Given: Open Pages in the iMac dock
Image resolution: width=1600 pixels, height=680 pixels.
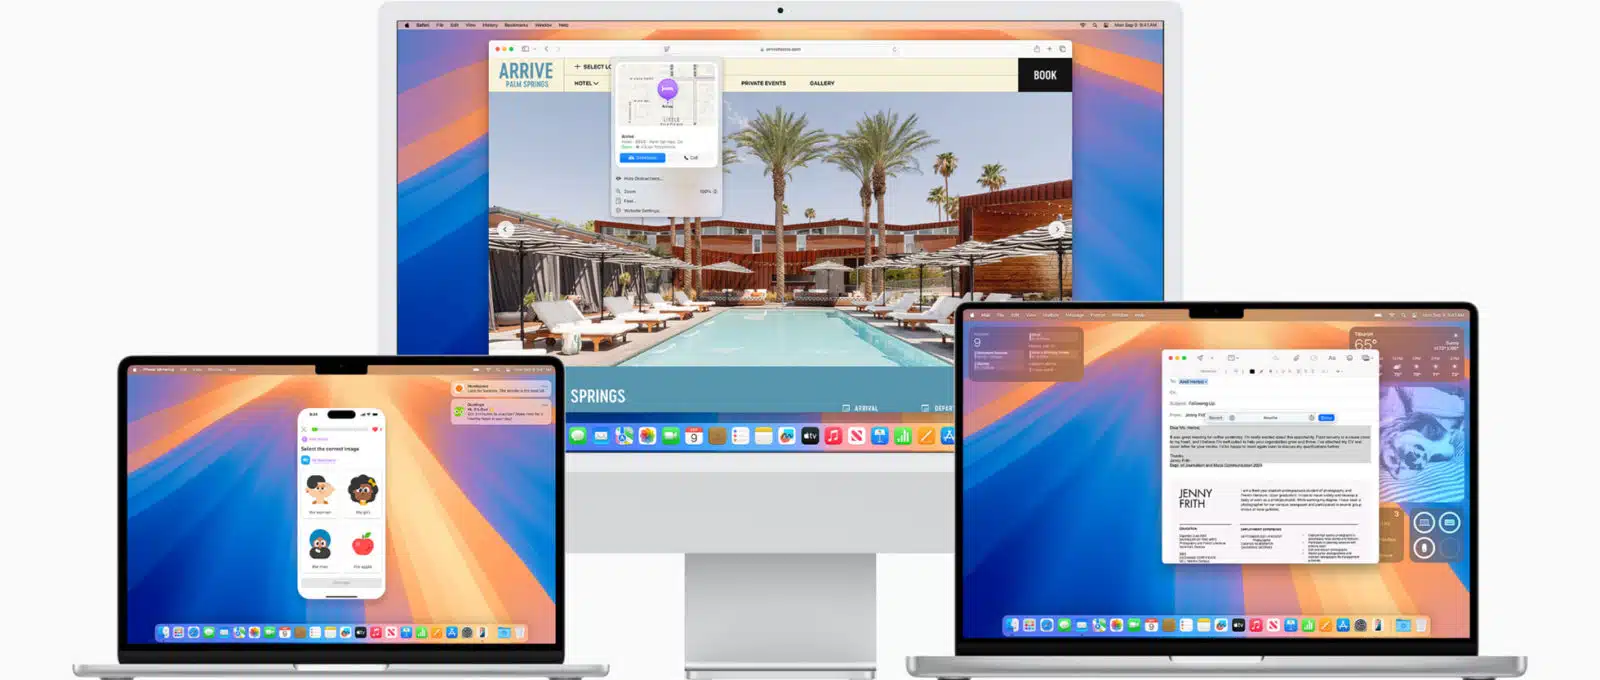Looking at the screenshot, I should pos(926,436).
